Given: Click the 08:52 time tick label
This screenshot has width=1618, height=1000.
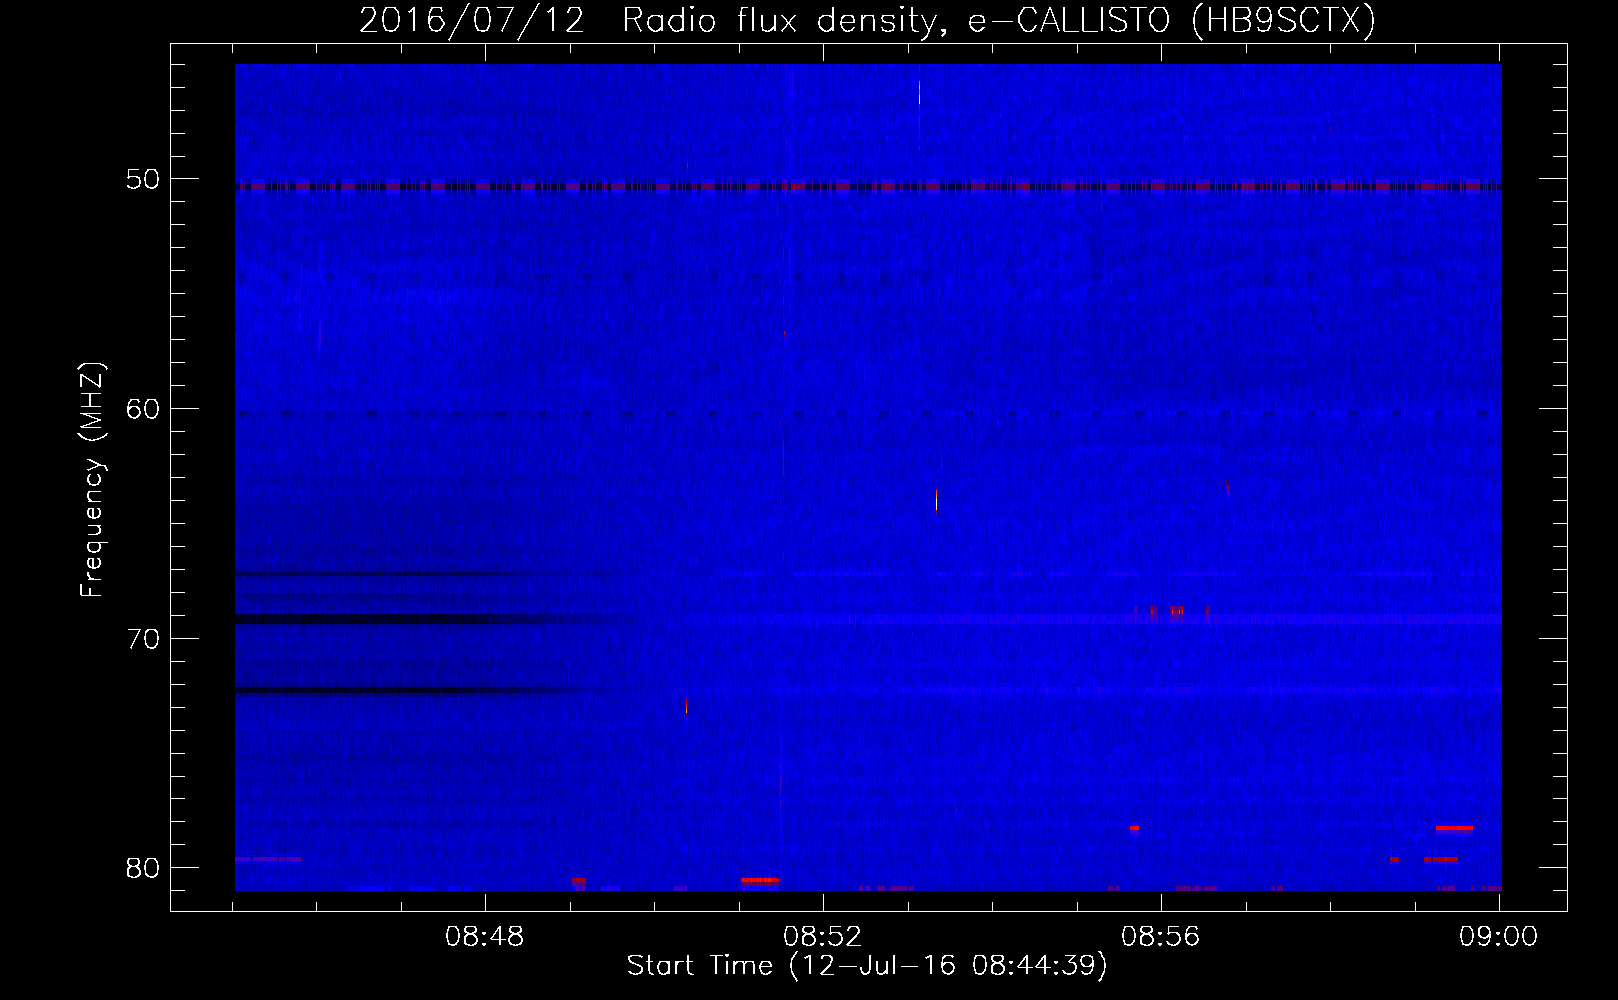Looking at the screenshot, I should pos(823,936).
